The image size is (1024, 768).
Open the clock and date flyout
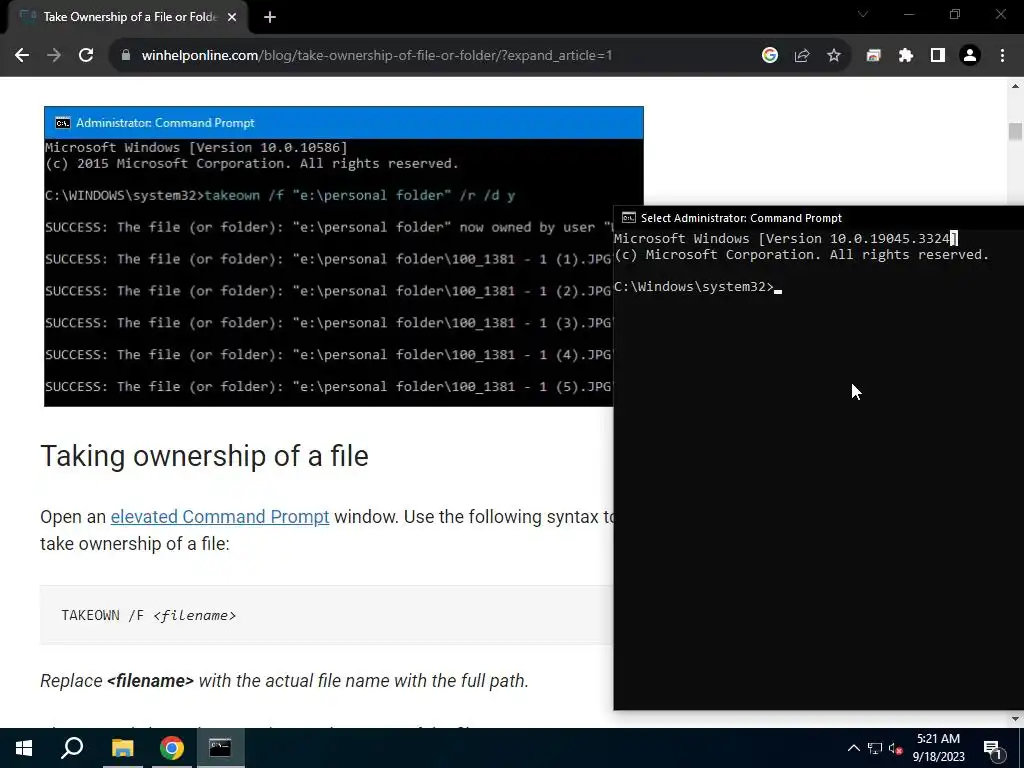(938, 748)
